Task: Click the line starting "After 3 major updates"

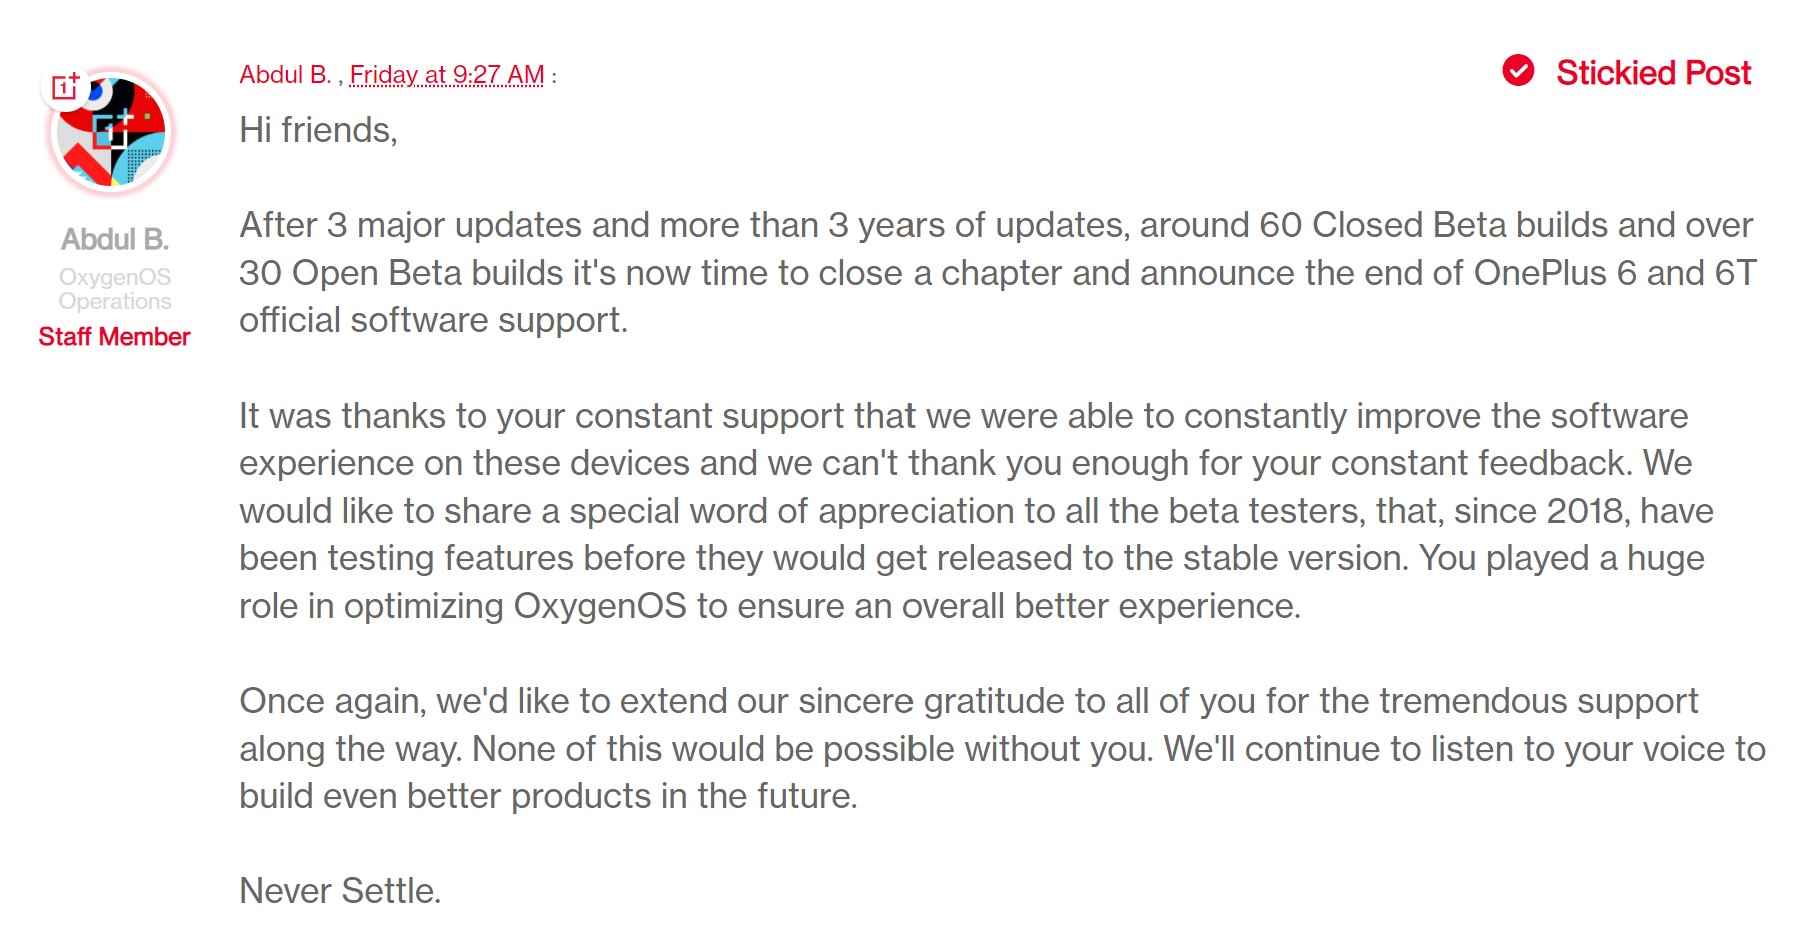Action: [995, 225]
